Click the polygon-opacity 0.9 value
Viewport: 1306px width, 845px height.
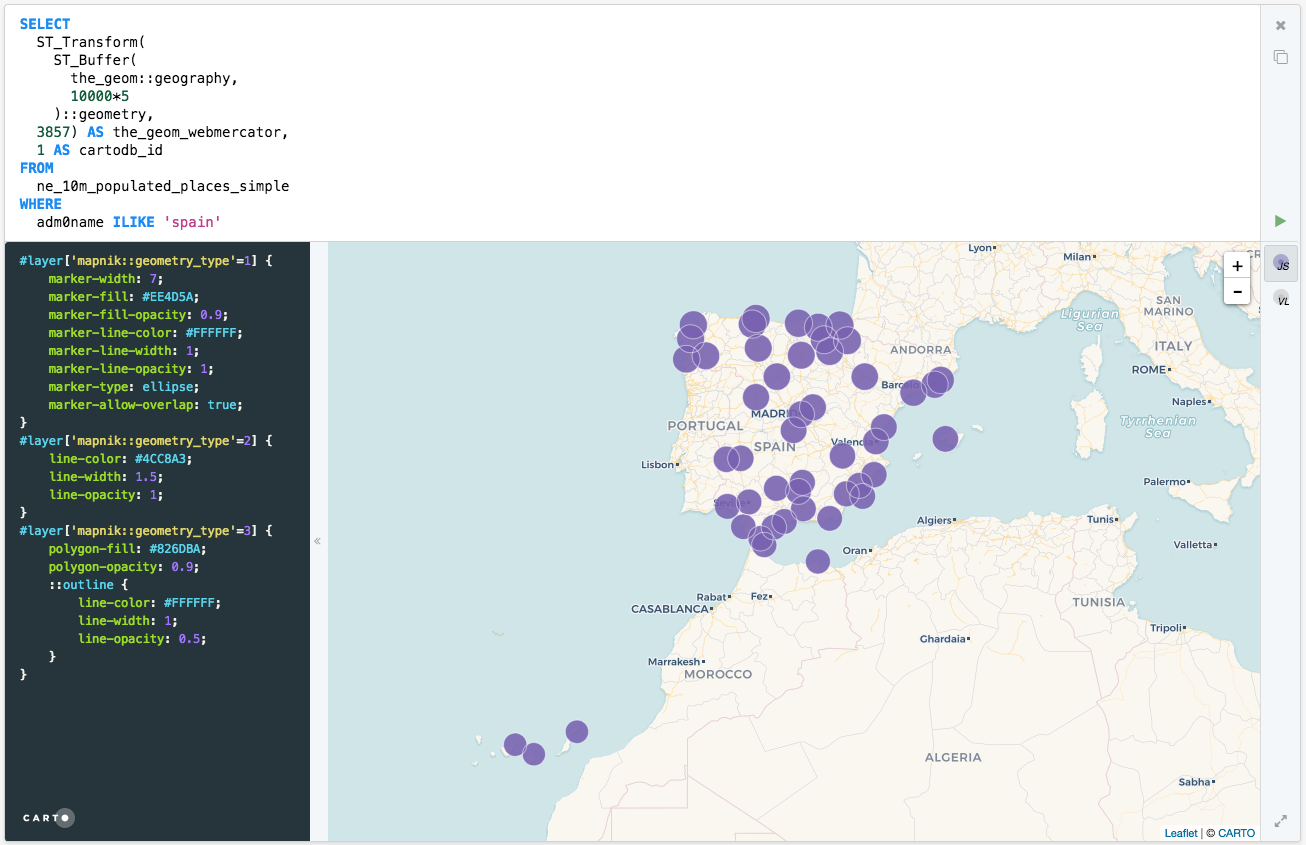(x=182, y=566)
